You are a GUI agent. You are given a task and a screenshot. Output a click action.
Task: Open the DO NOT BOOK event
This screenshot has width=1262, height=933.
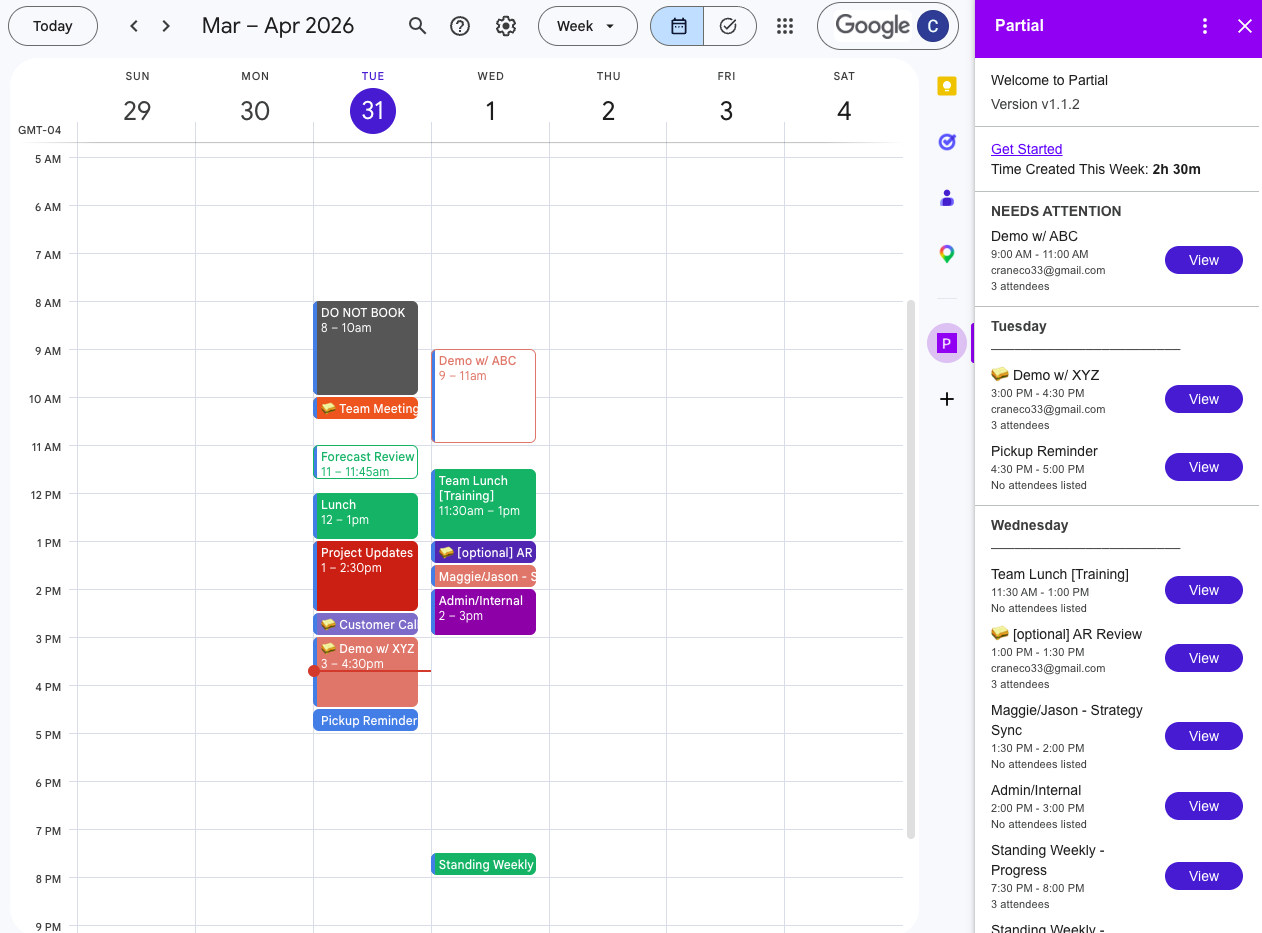(x=366, y=348)
